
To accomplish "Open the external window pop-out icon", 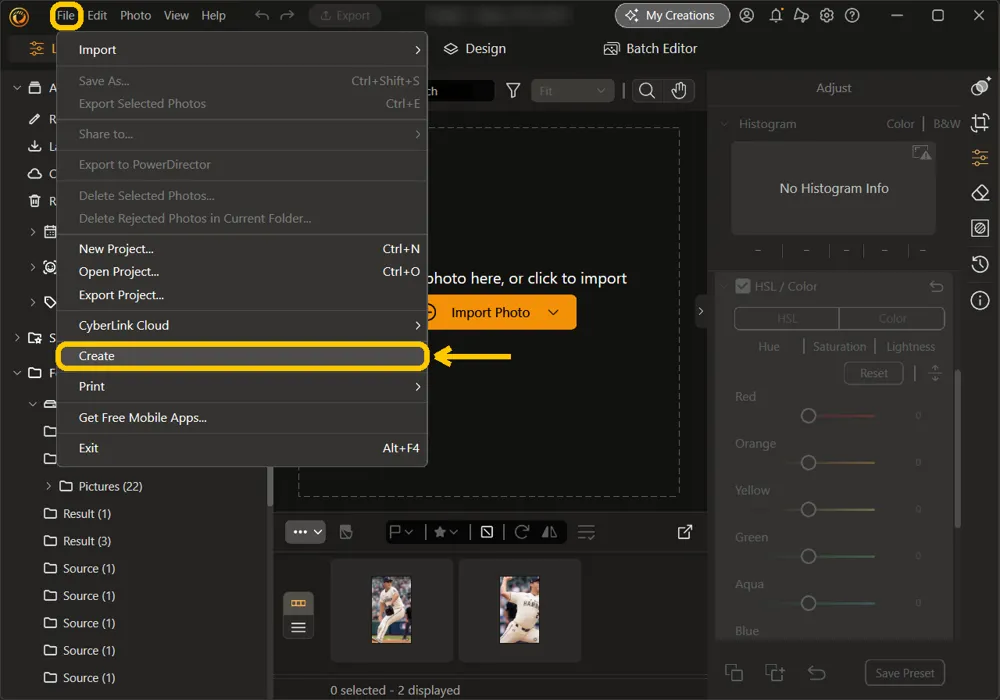I will click(x=684, y=532).
